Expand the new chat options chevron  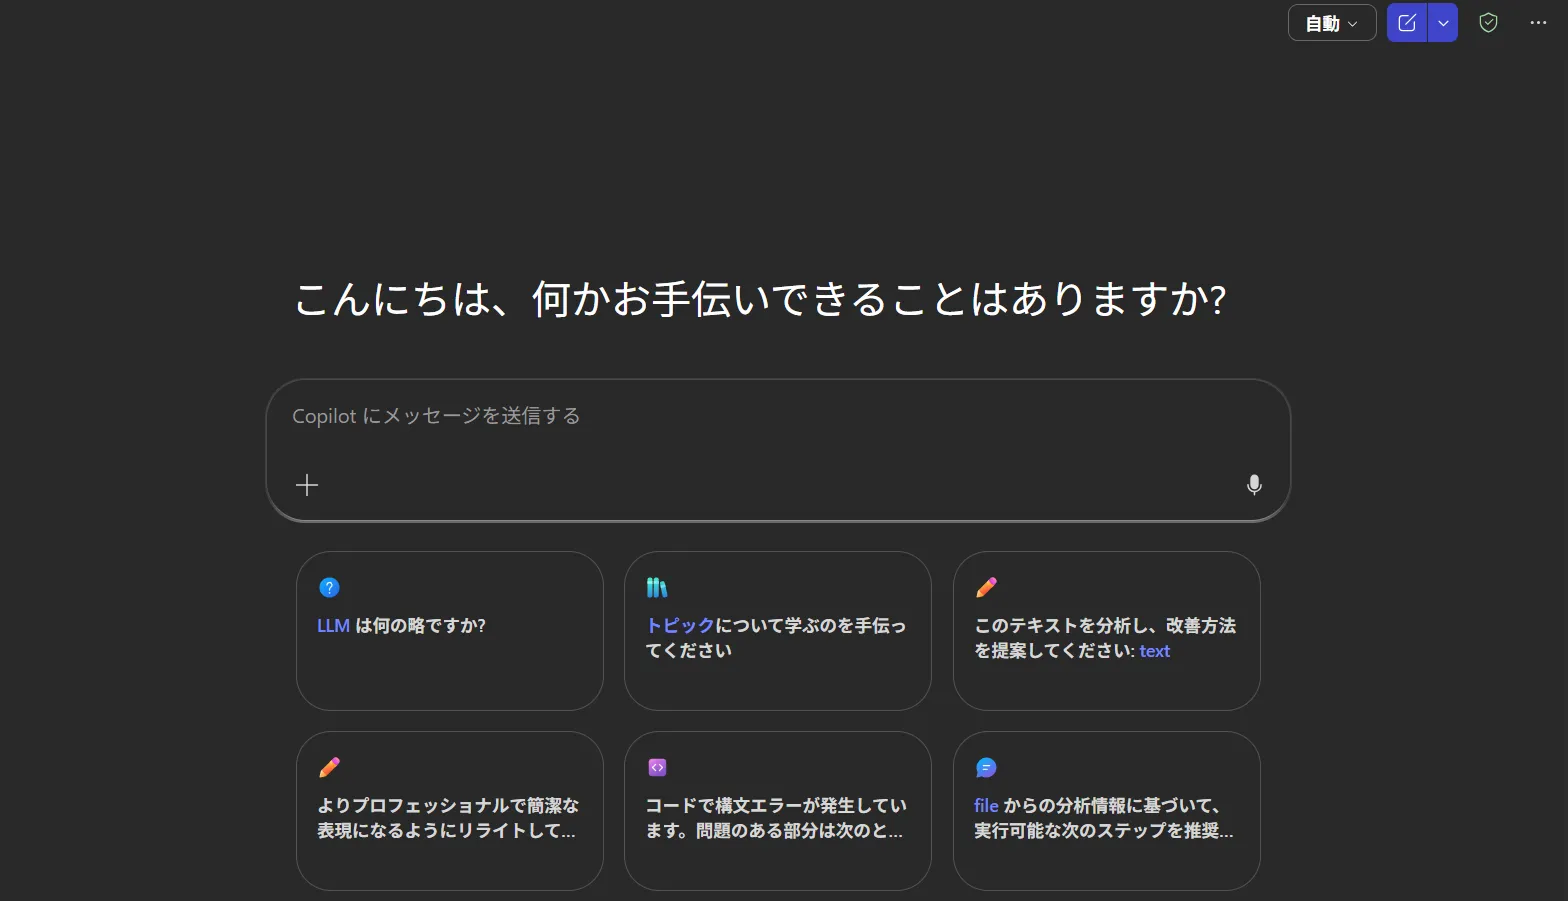pos(1443,23)
